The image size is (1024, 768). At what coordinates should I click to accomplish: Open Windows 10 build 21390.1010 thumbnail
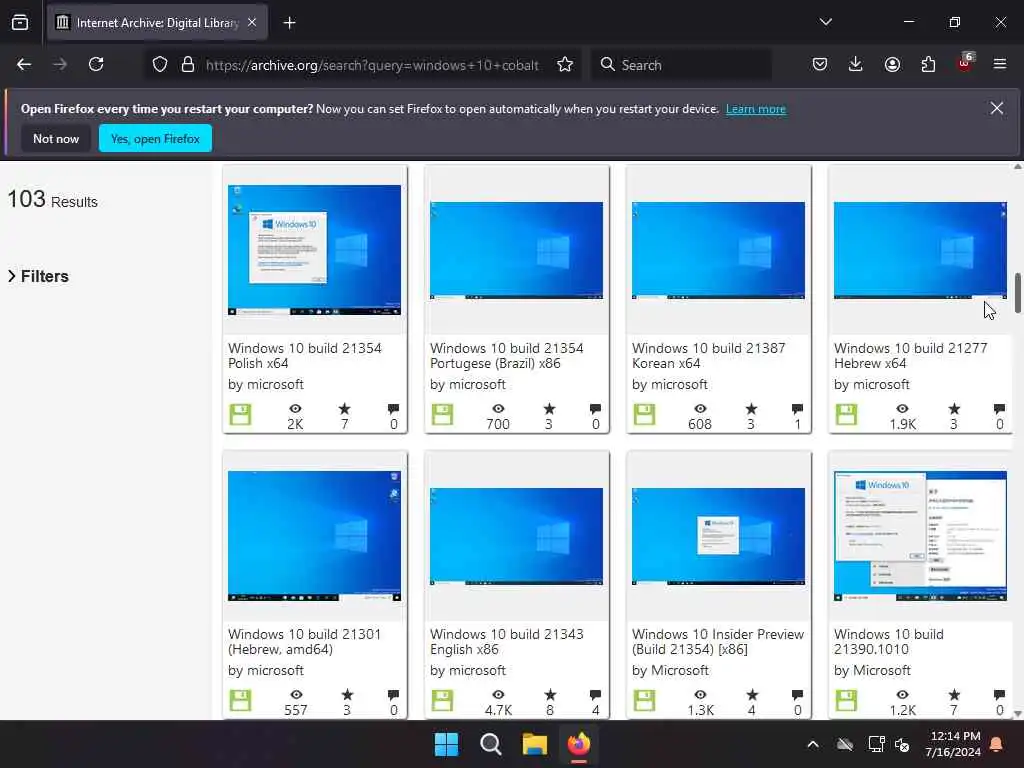920,536
